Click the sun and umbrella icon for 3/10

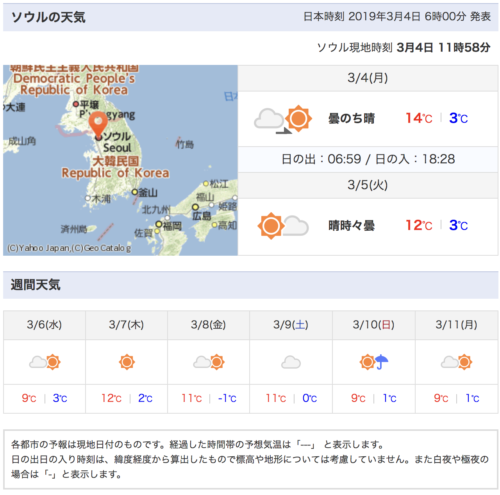point(374,362)
